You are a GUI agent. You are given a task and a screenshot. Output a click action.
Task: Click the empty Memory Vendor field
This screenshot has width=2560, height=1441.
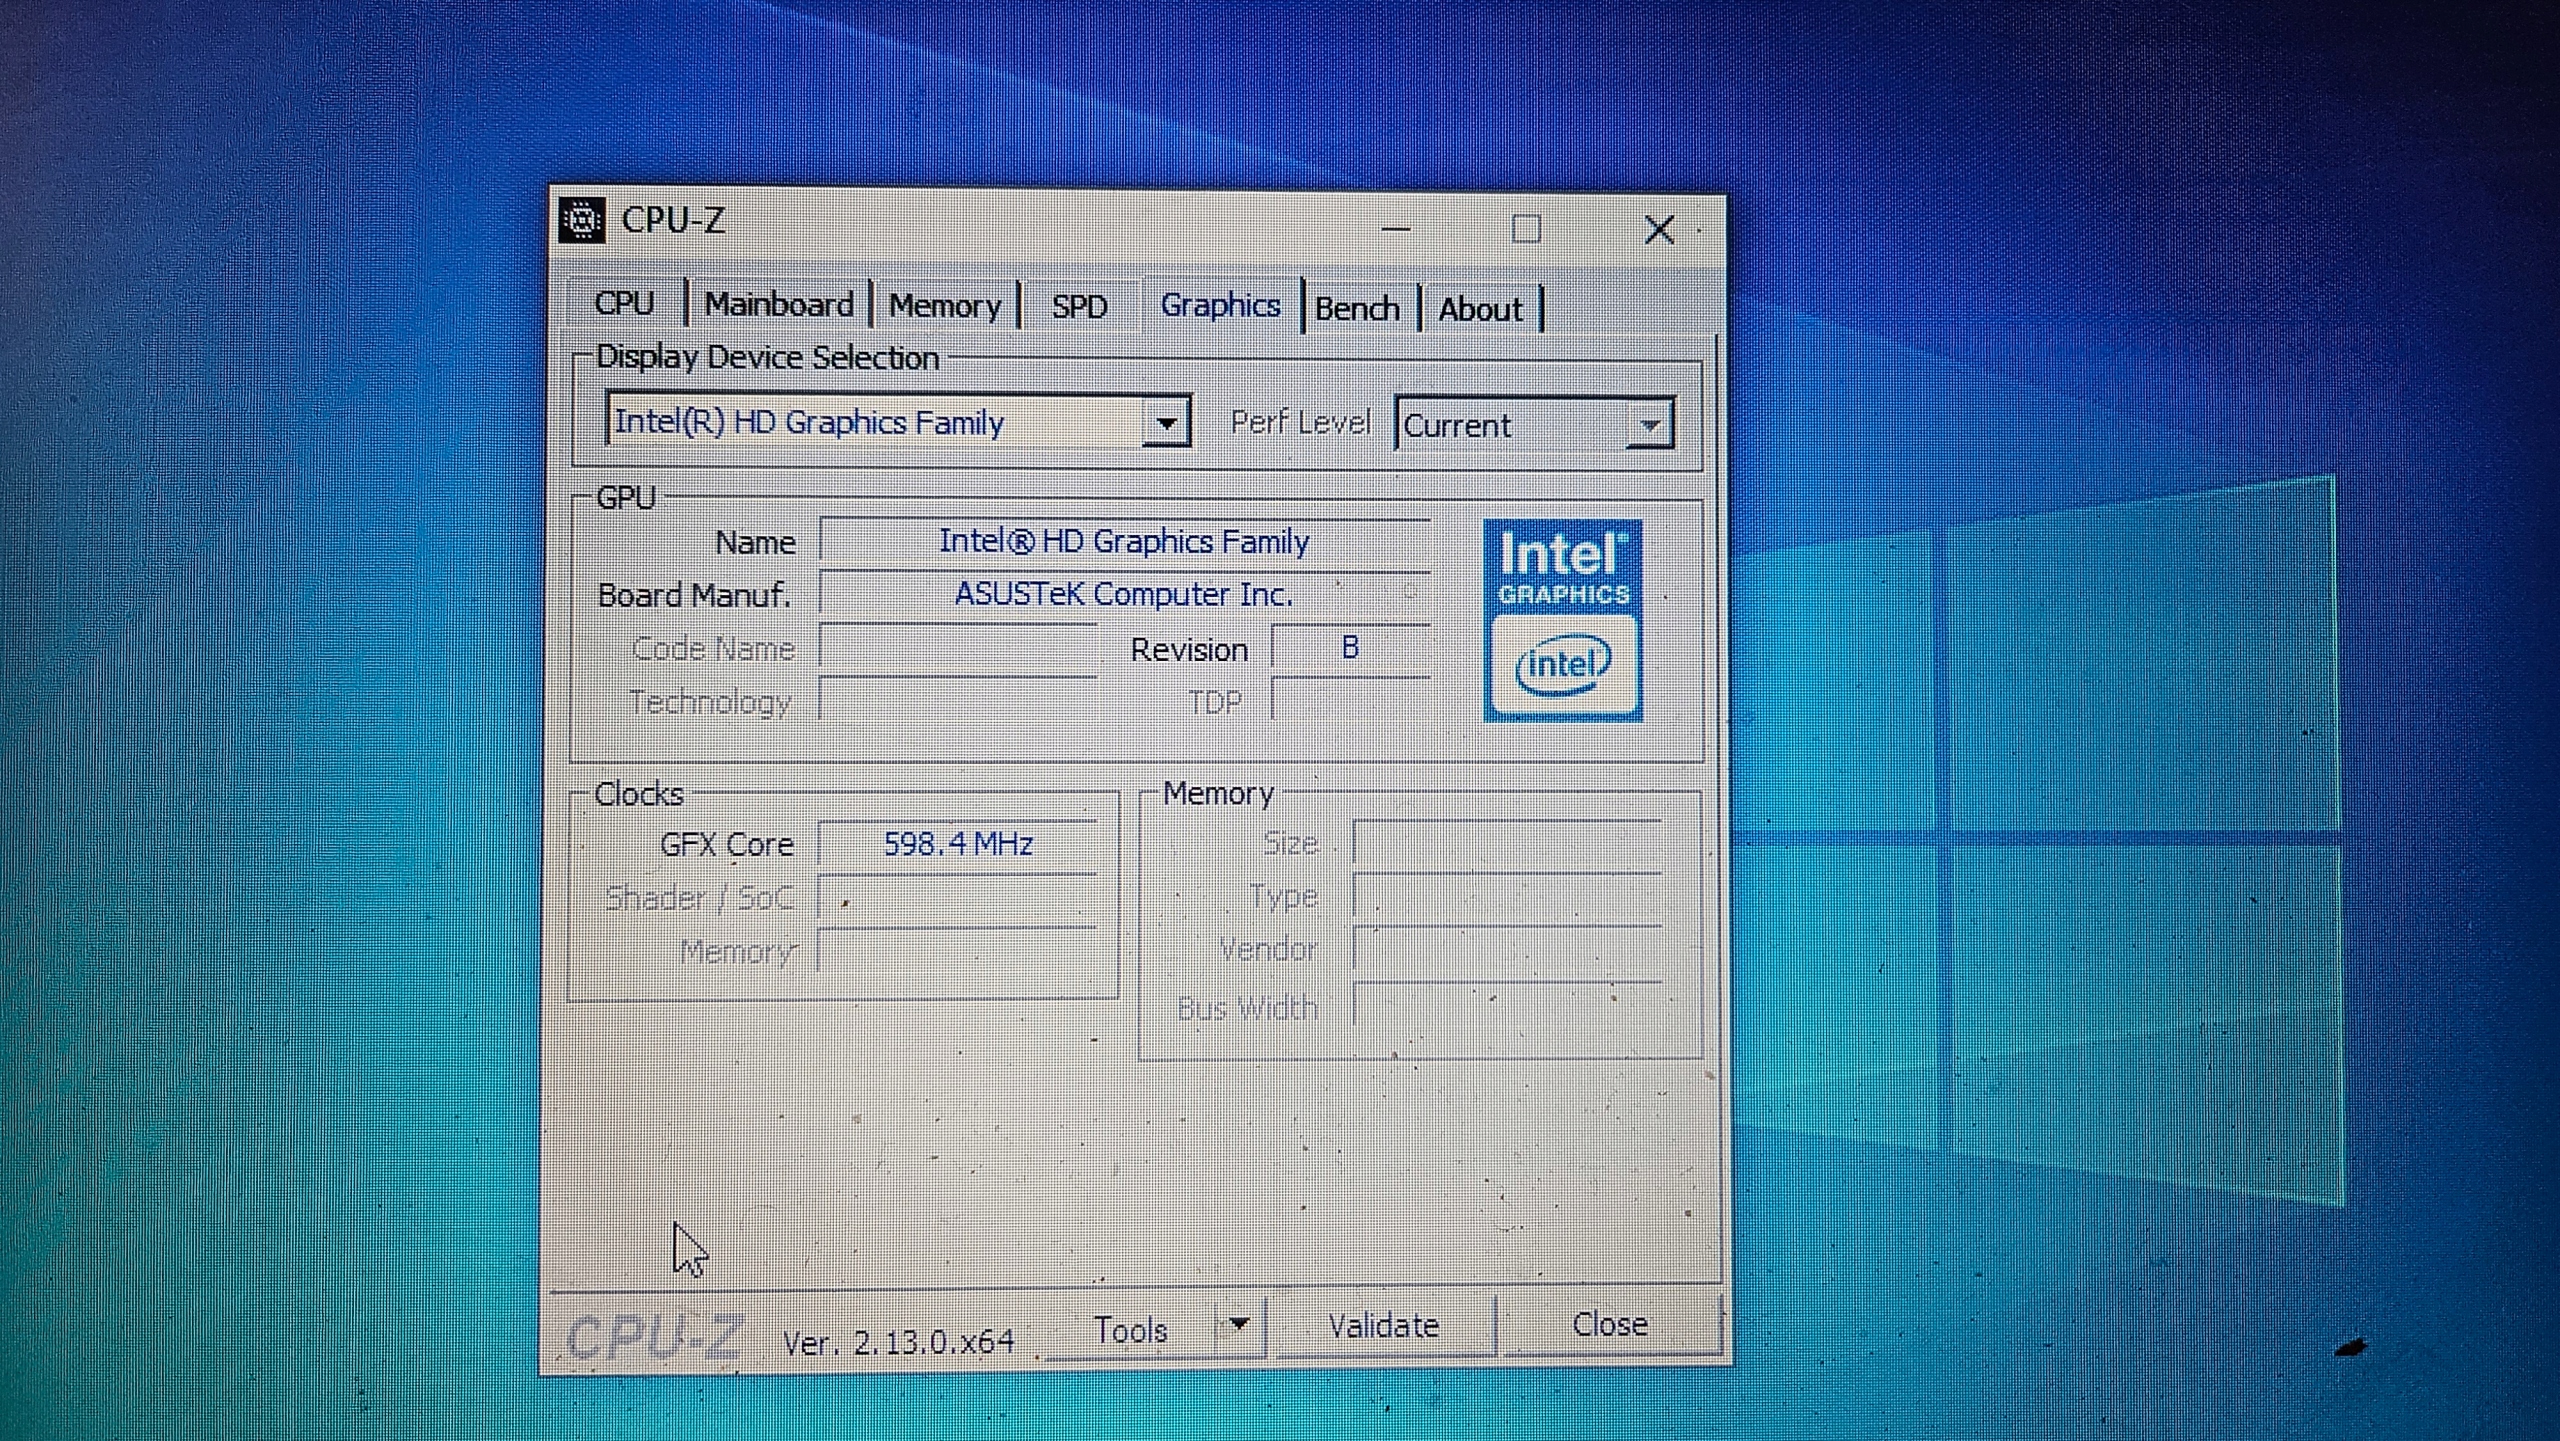[1508, 950]
